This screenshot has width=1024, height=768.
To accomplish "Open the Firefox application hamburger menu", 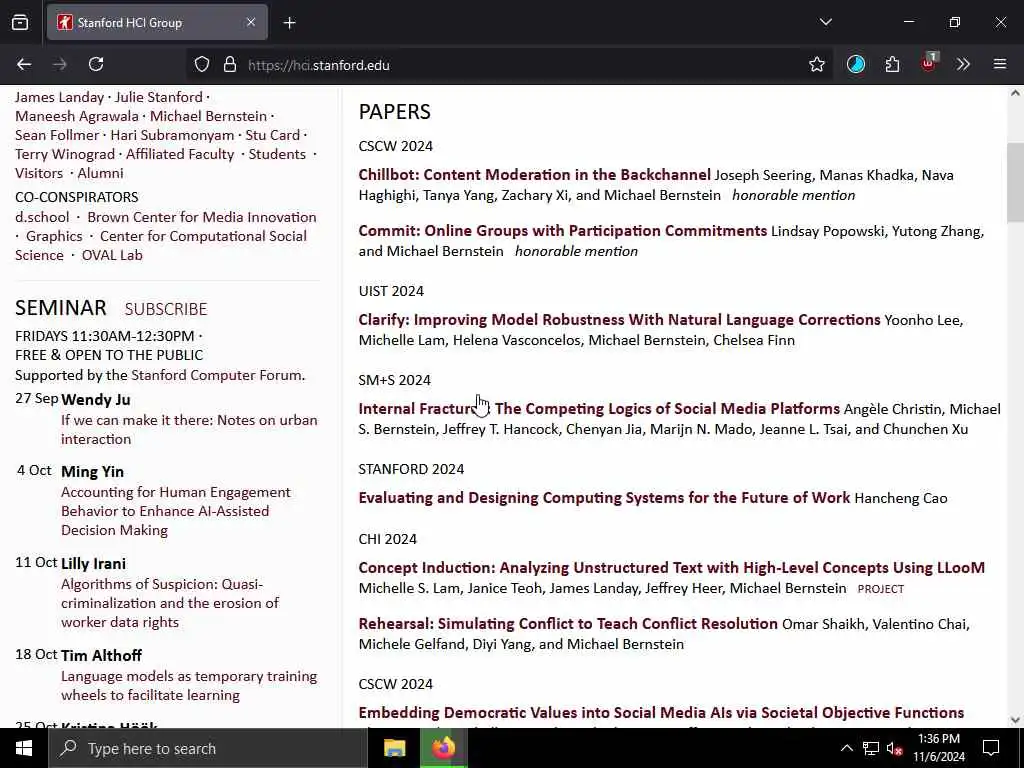I will [1000, 64].
